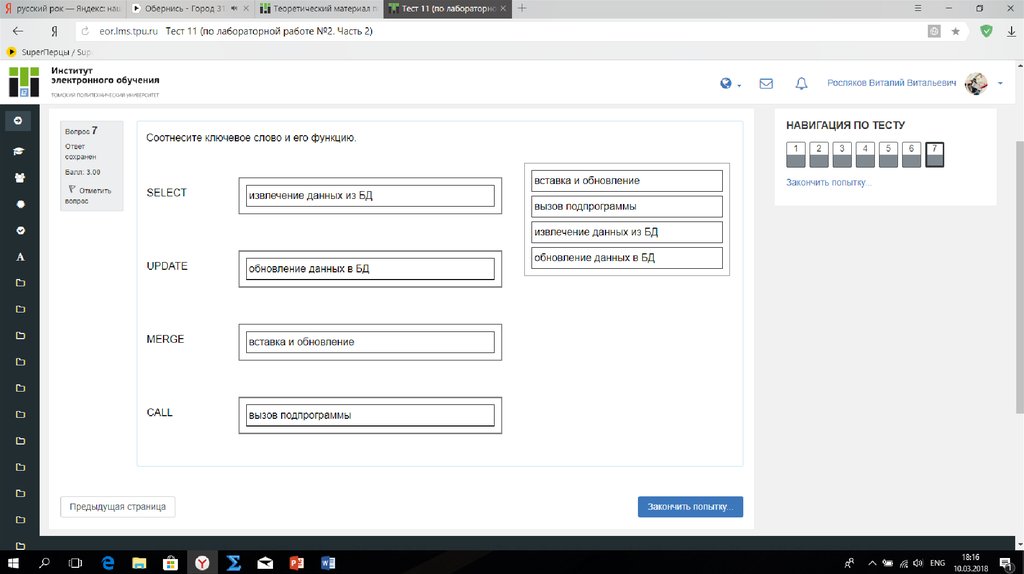Click the graduation cap icon in sidebar
The width and height of the screenshot is (1024, 574).
coord(18,152)
